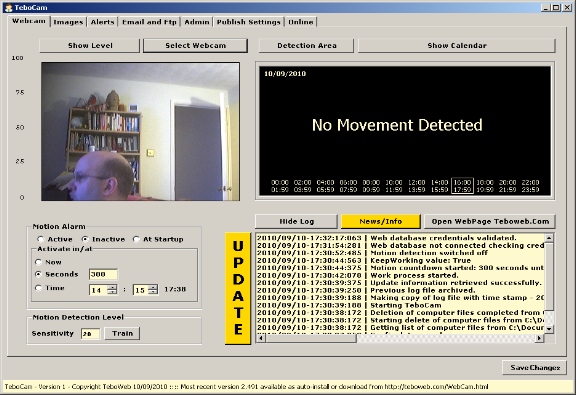The width and height of the screenshot is (576, 395).
Task: Open WebPage Teboweb.Com button
Action: [490, 221]
